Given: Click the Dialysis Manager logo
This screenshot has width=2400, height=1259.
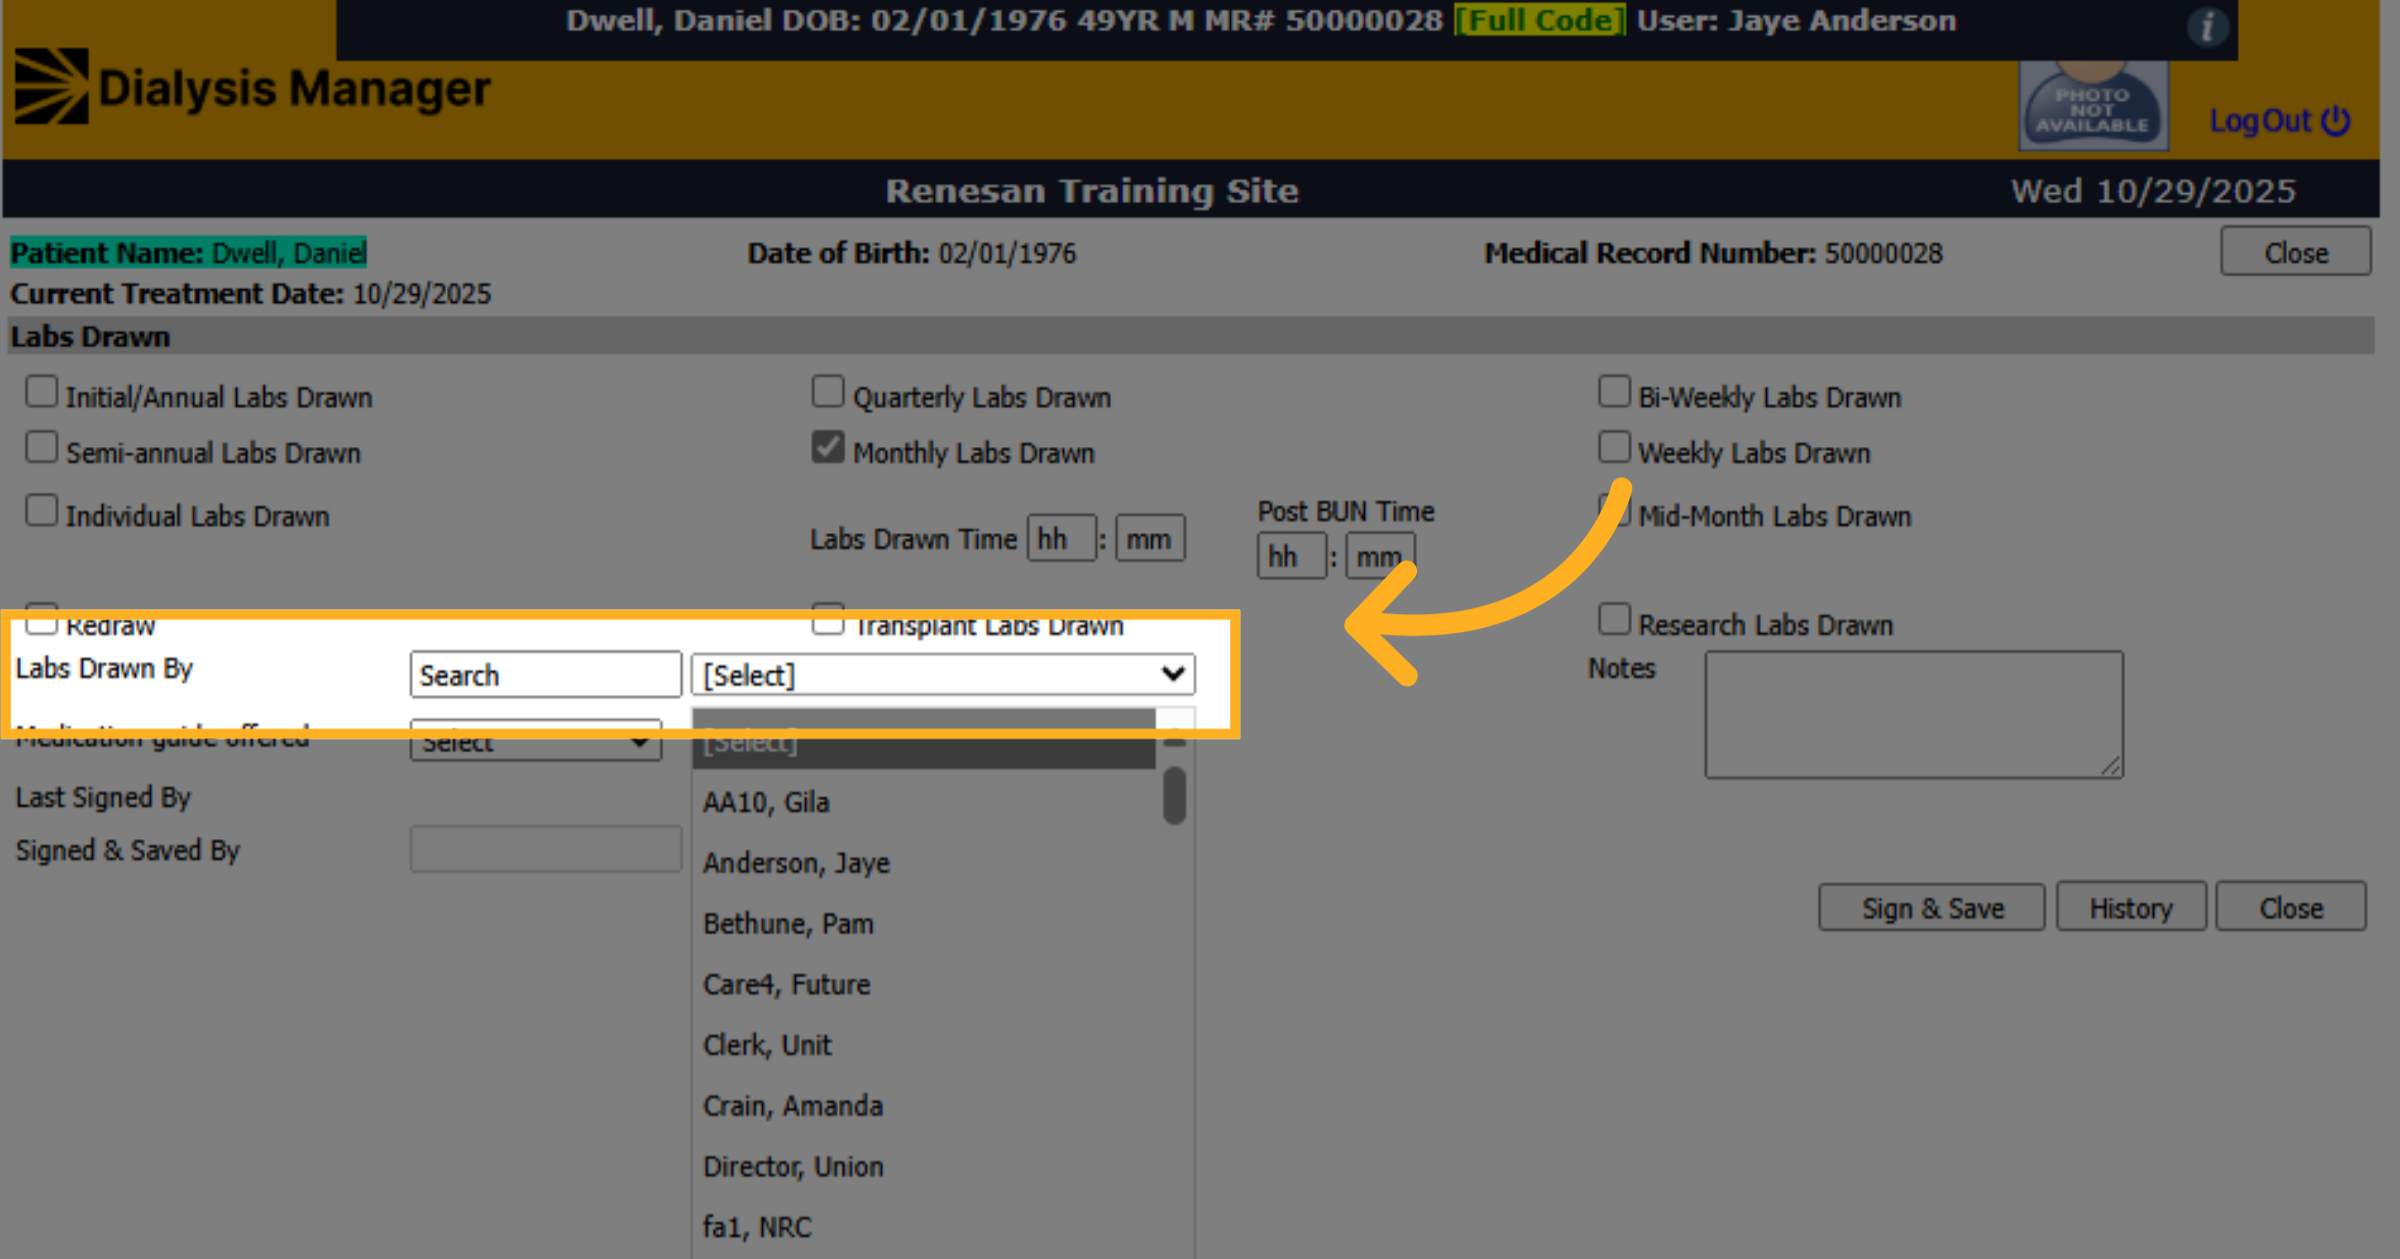Looking at the screenshot, I should pyautogui.click(x=252, y=88).
